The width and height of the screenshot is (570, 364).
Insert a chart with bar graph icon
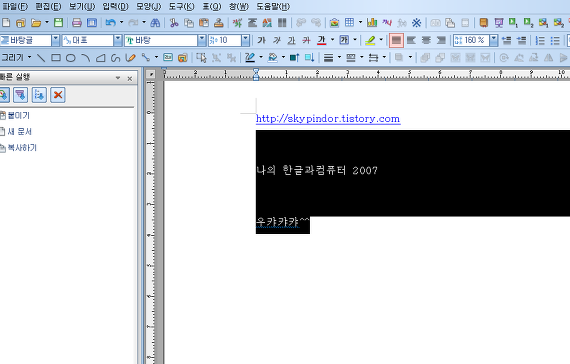click(372, 23)
